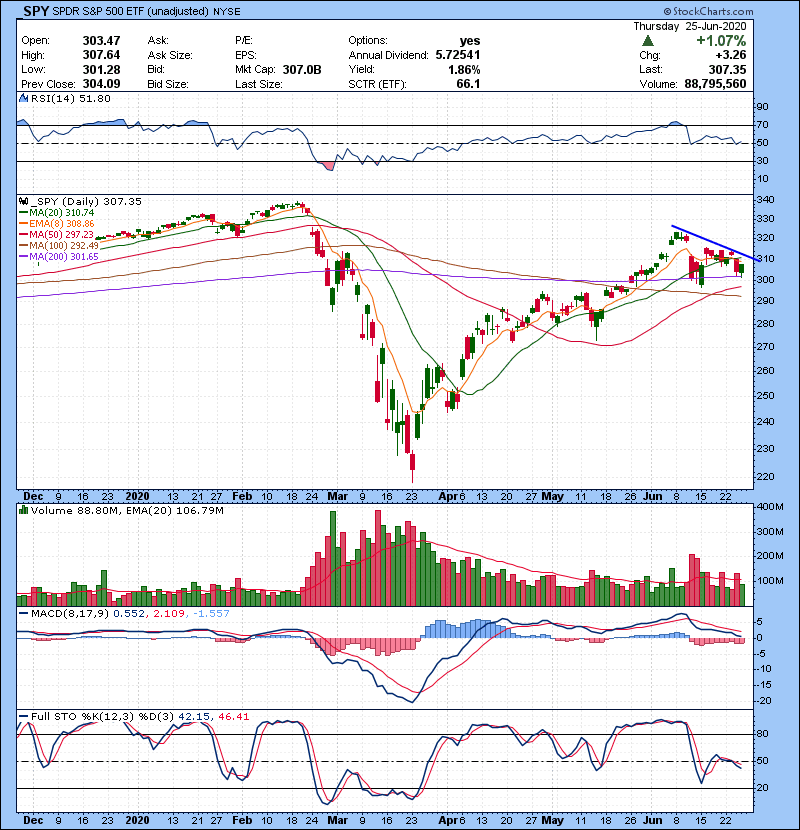The width and height of the screenshot is (800, 830).
Task: Click the Yield value 1.86%
Action: (x=464, y=69)
